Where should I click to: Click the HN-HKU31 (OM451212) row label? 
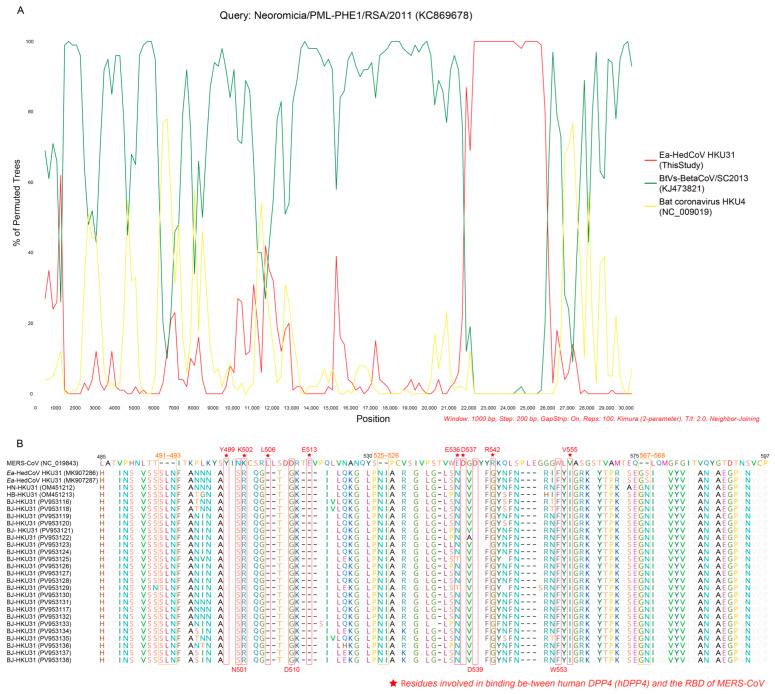point(41,487)
